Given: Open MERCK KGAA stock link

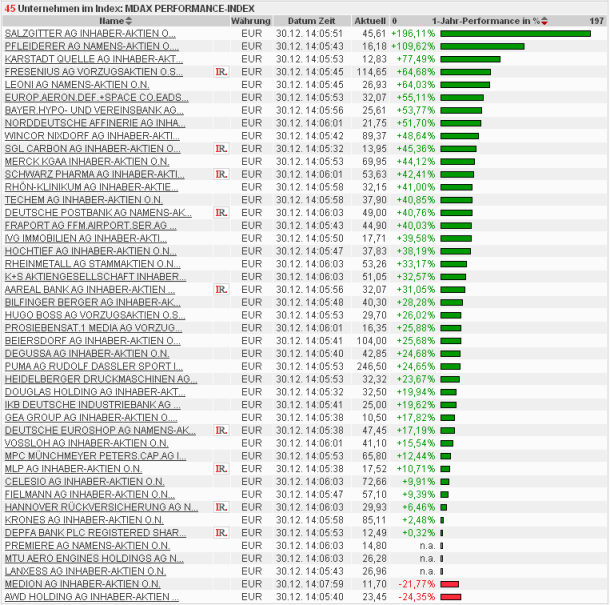Looking at the screenshot, I should pyautogui.click(x=87, y=162).
